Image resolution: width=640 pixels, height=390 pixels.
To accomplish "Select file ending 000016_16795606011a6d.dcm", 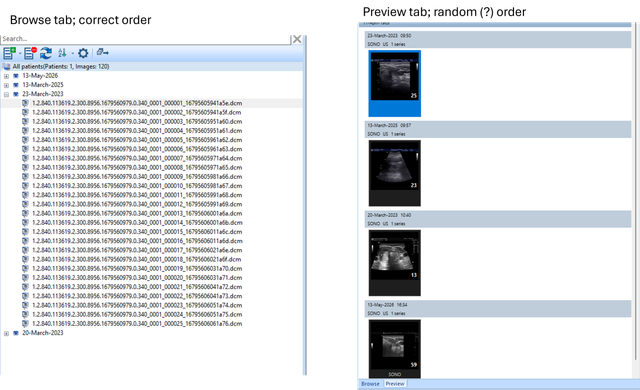I will point(137,241).
